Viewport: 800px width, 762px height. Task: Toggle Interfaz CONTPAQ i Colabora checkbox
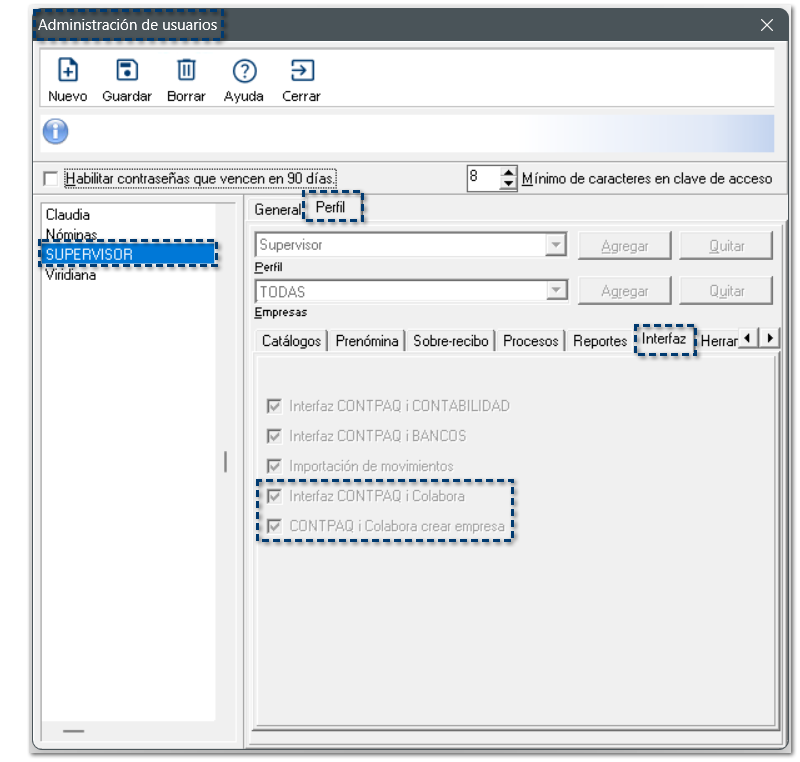pos(274,496)
